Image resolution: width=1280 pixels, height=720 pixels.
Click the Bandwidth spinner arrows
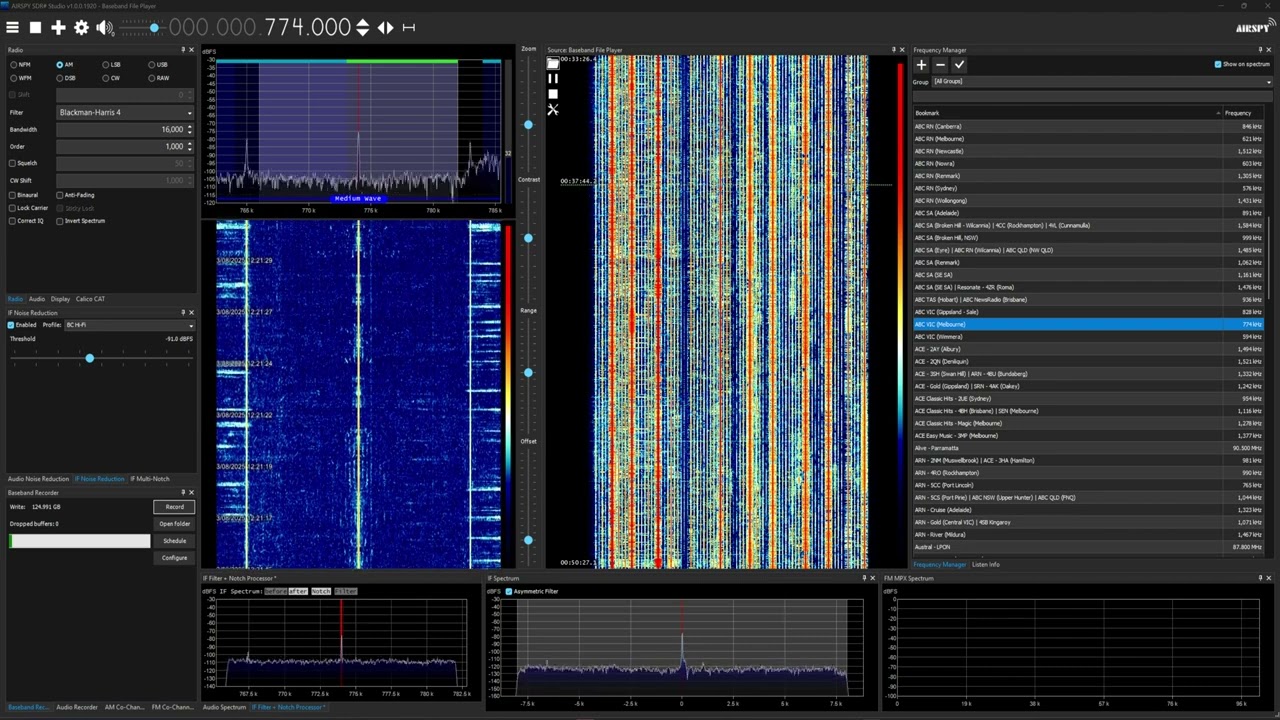click(x=189, y=129)
